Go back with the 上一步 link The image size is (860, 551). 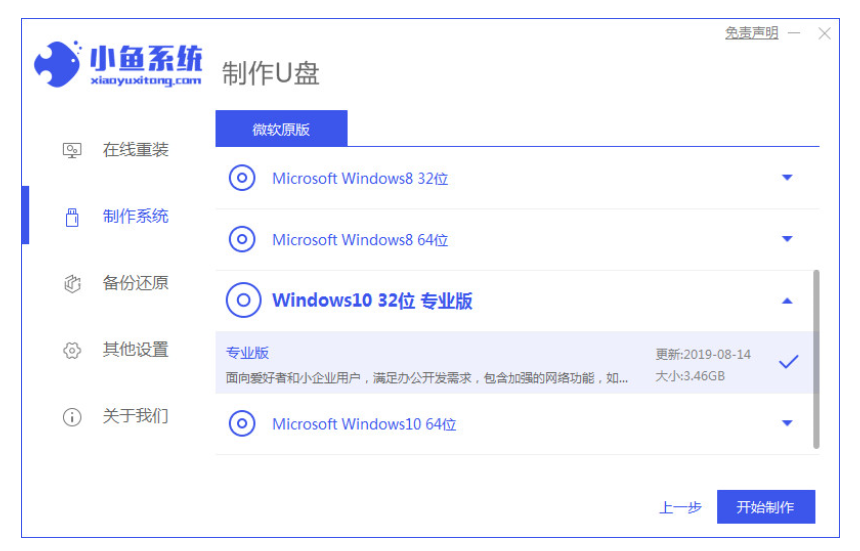click(680, 507)
